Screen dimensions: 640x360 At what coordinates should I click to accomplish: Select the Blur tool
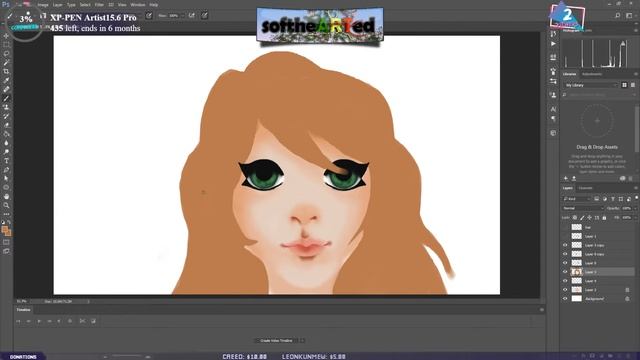coord(6,143)
